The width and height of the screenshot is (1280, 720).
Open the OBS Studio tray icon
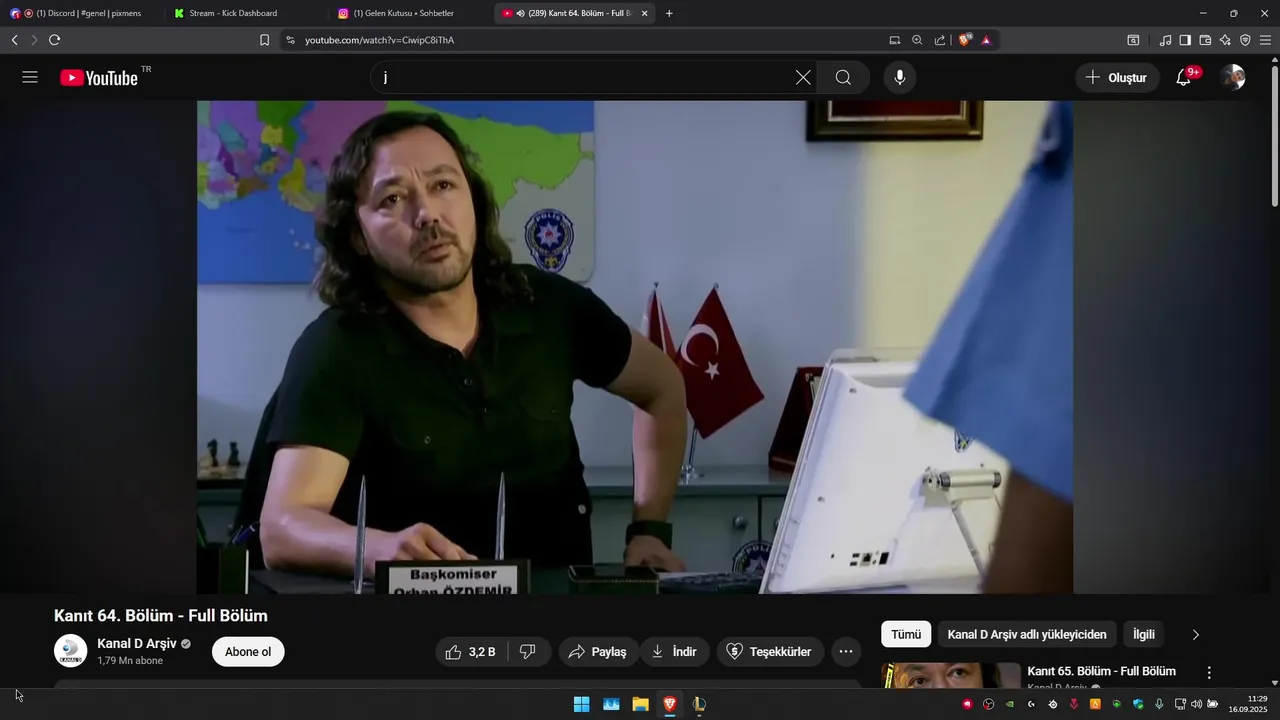[x=989, y=704]
